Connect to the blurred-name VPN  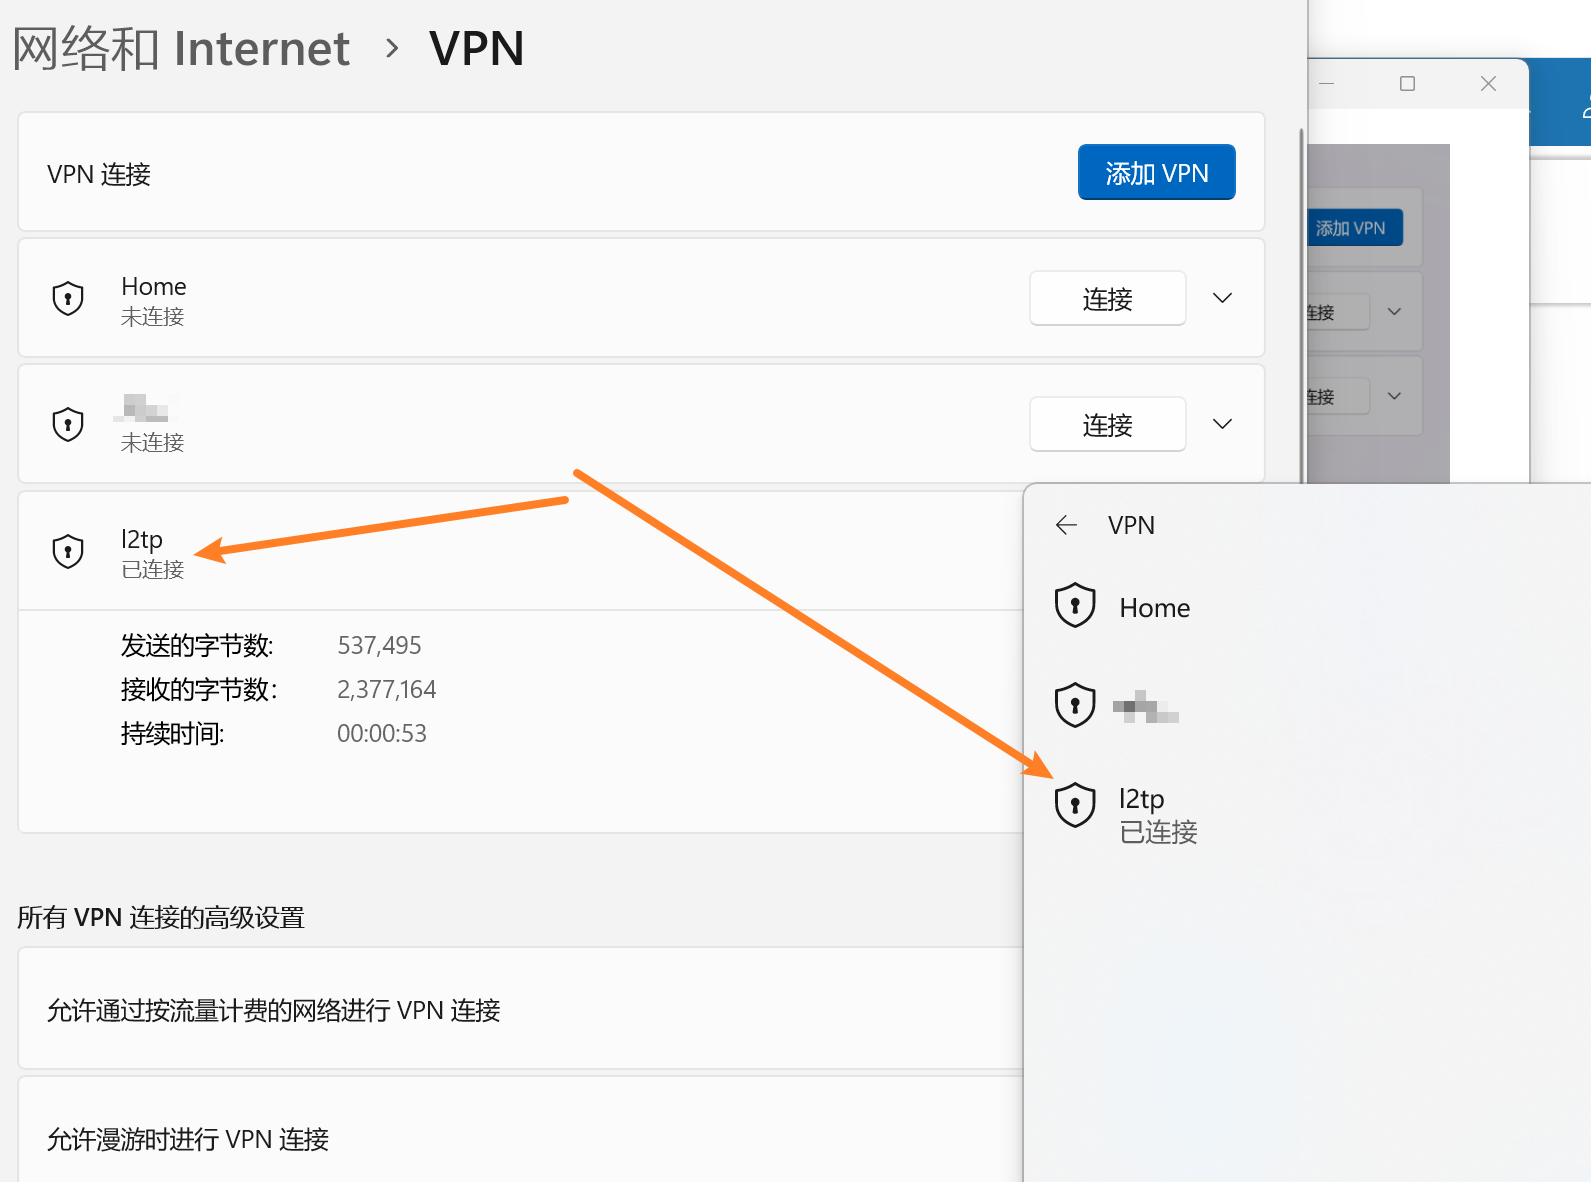click(1107, 425)
